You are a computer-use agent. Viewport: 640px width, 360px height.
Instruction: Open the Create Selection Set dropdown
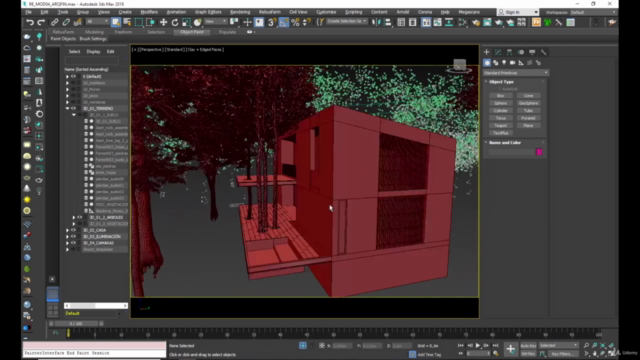tap(347, 21)
